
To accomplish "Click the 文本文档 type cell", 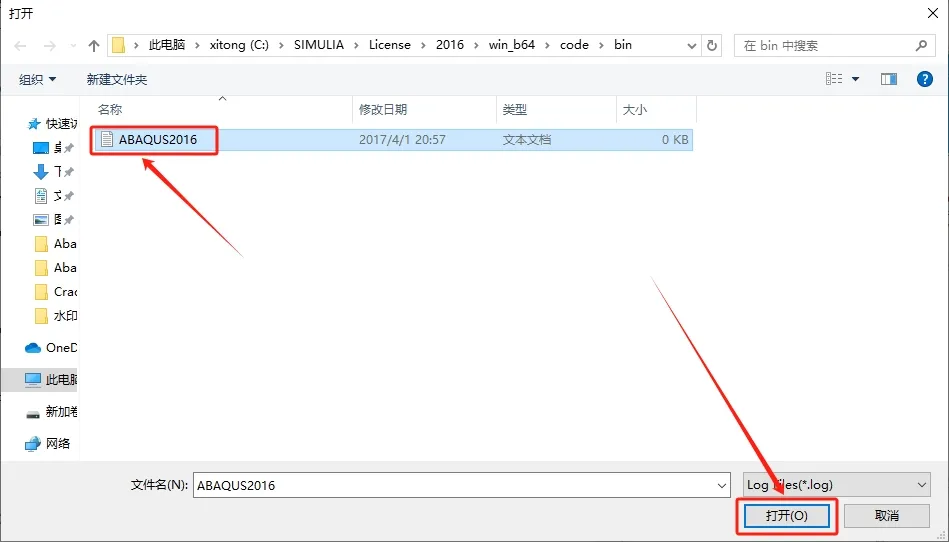I will click(527, 140).
